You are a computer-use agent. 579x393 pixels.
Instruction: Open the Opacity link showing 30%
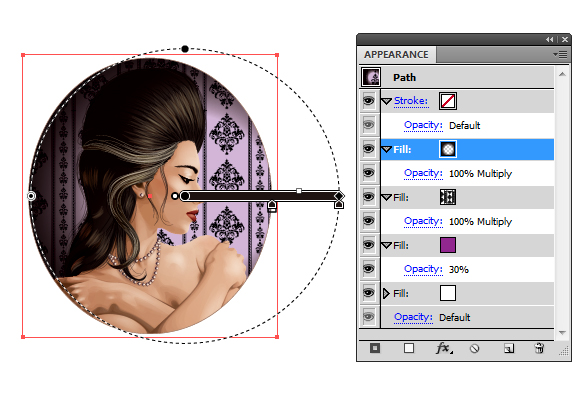pyautogui.click(x=423, y=269)
